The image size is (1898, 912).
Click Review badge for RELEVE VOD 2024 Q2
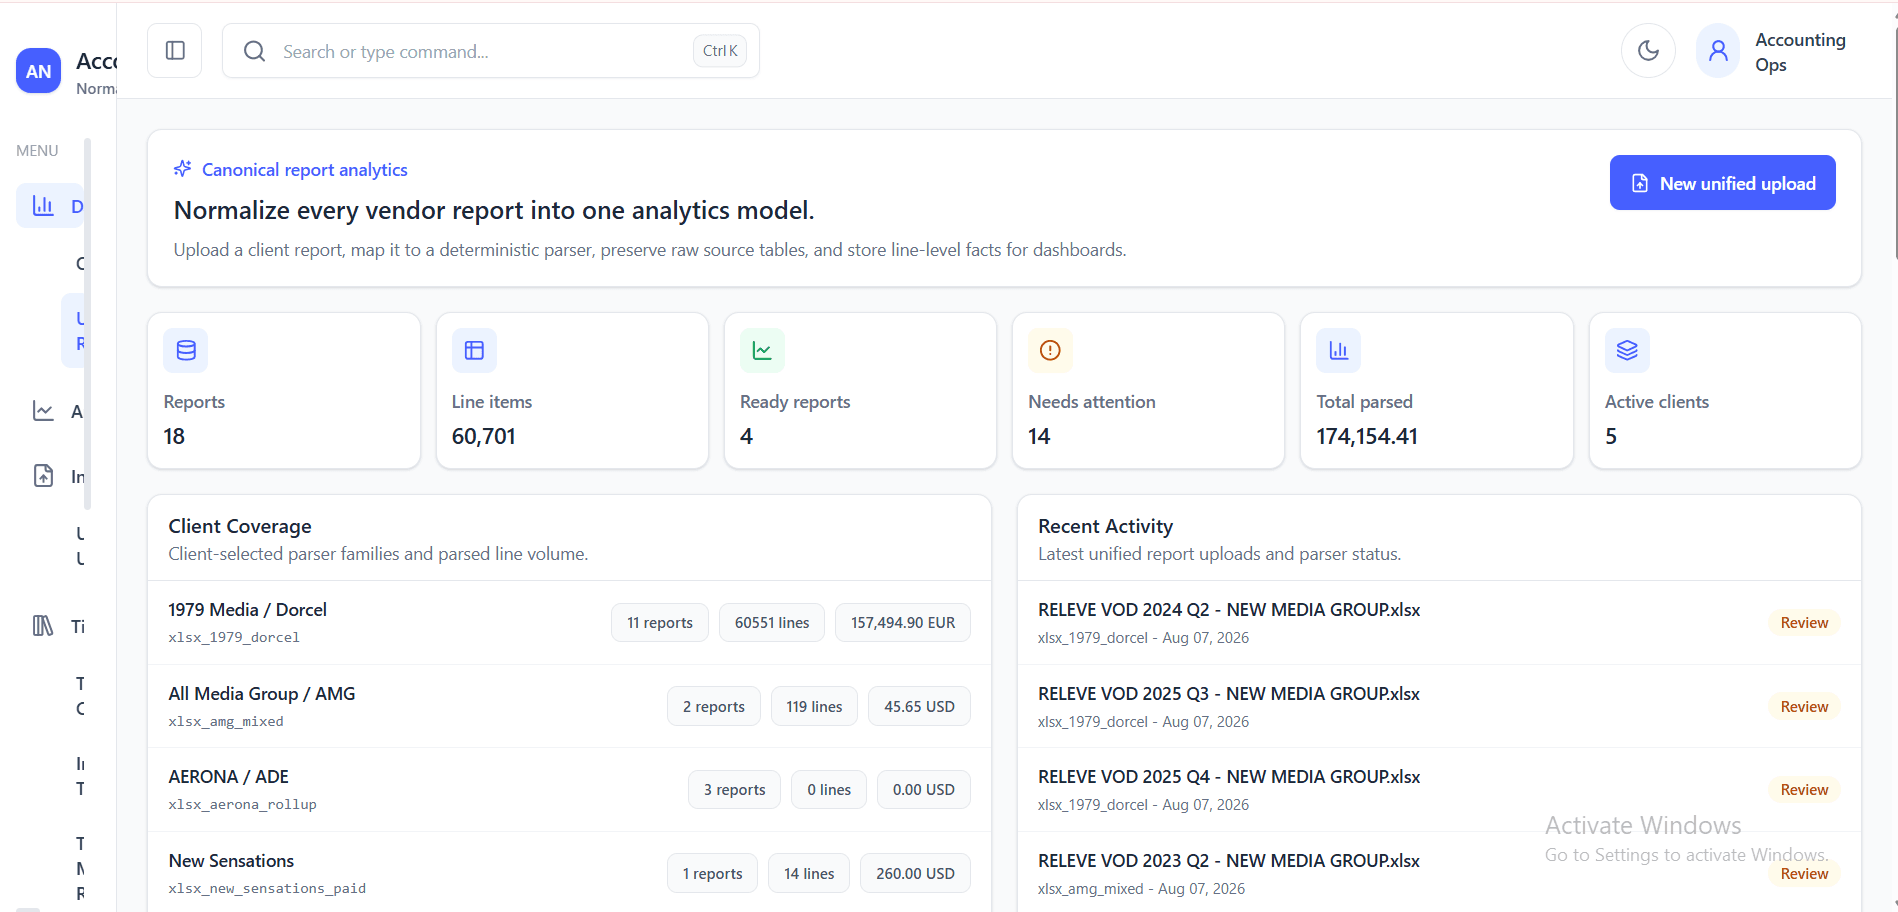(1804, 622)
